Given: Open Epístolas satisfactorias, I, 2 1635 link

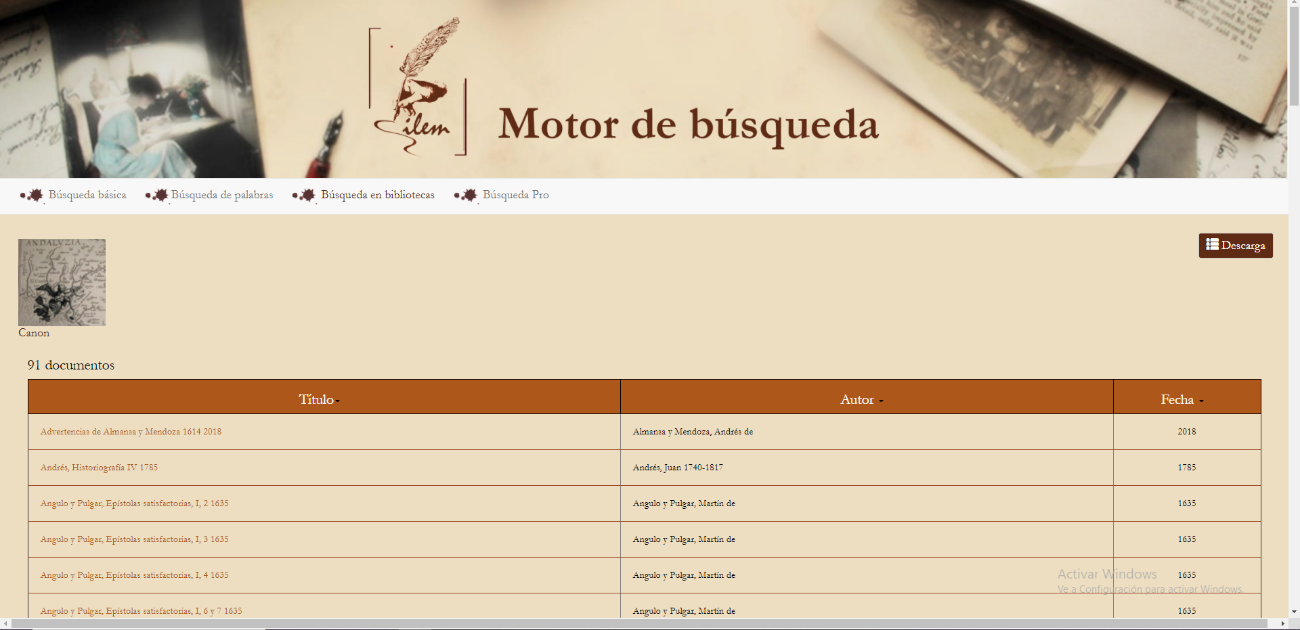Looking at the screenshot, I should (x=134, y=503).
